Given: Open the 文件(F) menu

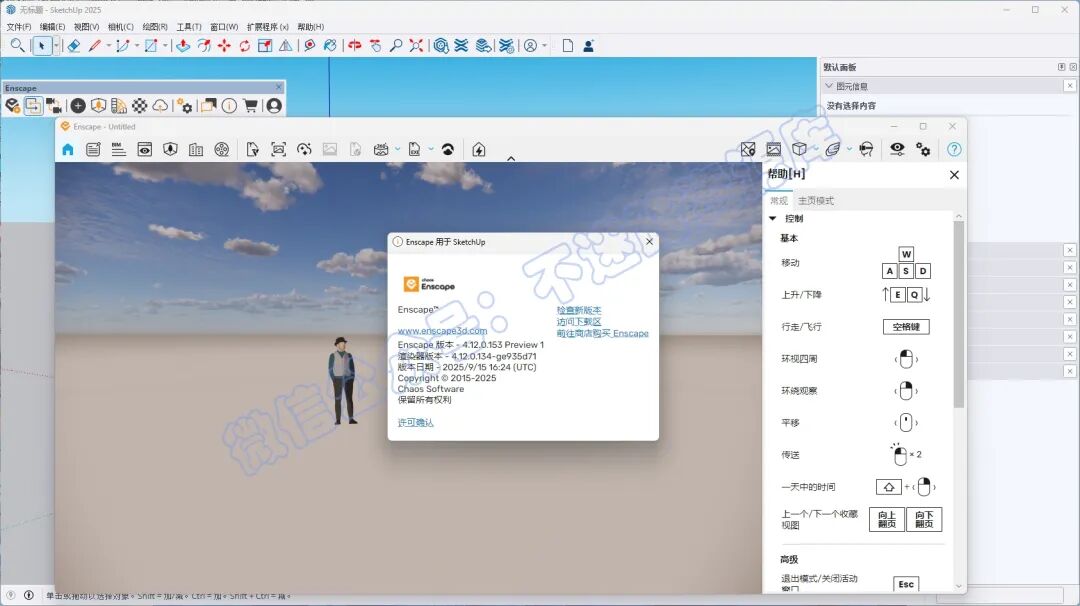Looking at the screenshot, I should pos(19,27).
